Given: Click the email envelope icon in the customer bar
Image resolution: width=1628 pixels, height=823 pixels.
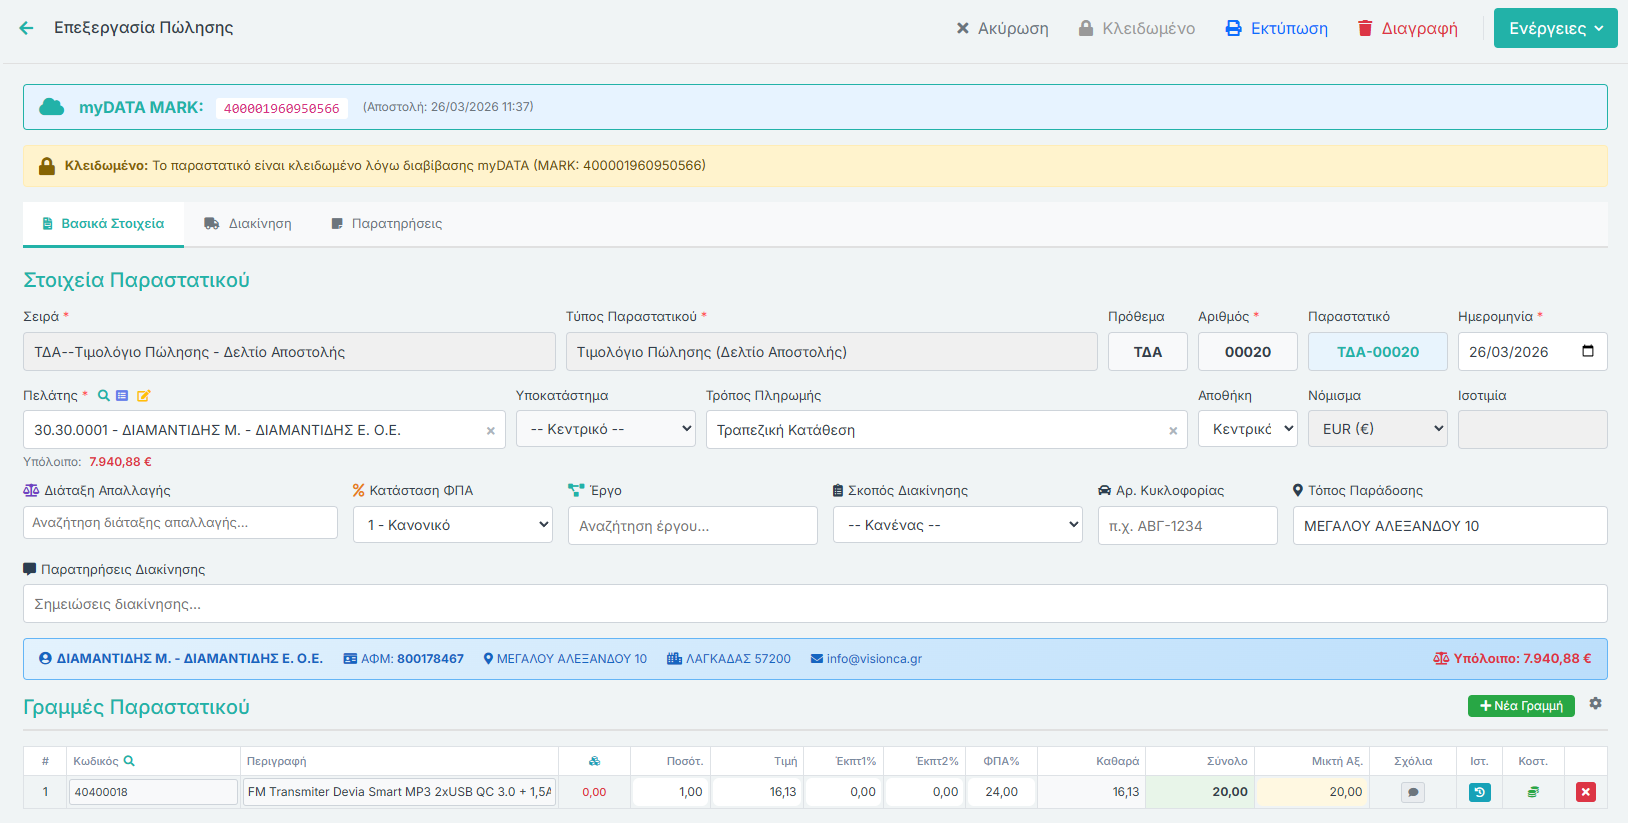Looking at the screenshot, I should 816,659.
